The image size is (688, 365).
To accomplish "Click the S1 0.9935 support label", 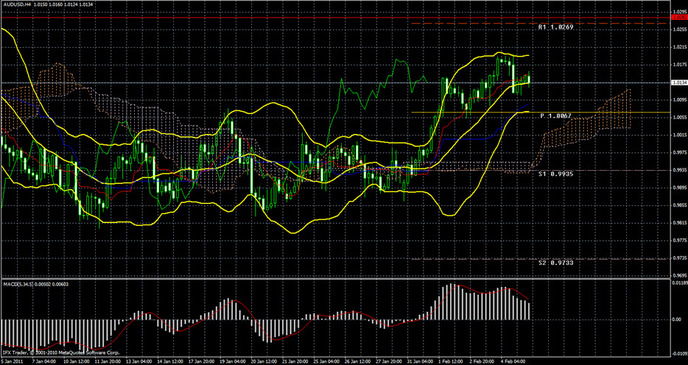I will pyautogui.click(x=555, y=174).
